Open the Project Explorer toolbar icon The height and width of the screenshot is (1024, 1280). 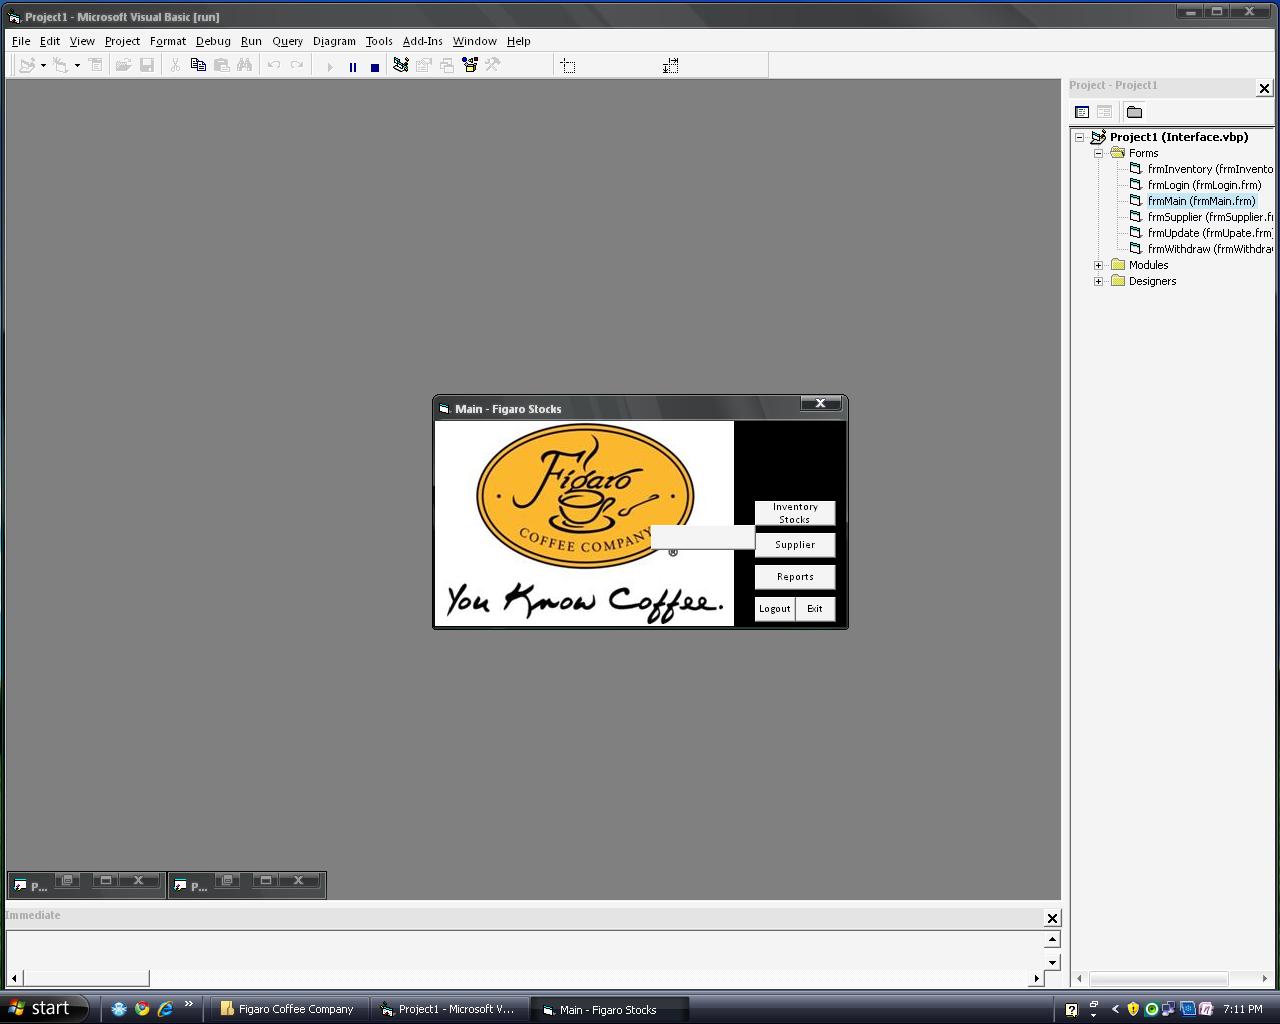coord(401,65)
